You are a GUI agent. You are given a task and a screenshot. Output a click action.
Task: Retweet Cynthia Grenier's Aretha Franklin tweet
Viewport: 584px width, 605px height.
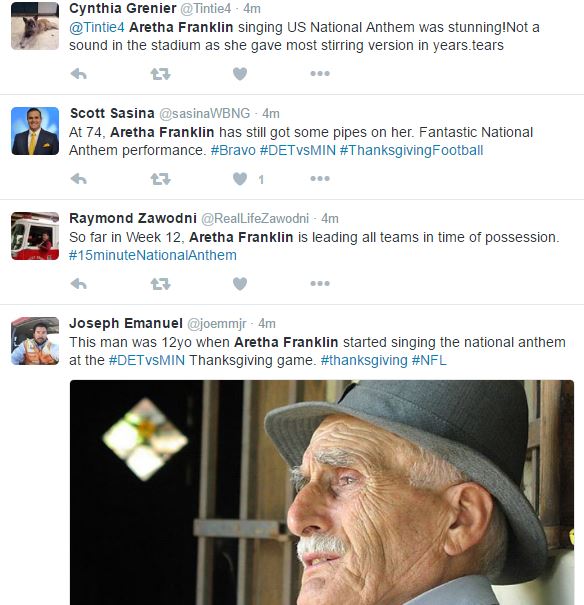pyautogui.click(x=160, y=74)
